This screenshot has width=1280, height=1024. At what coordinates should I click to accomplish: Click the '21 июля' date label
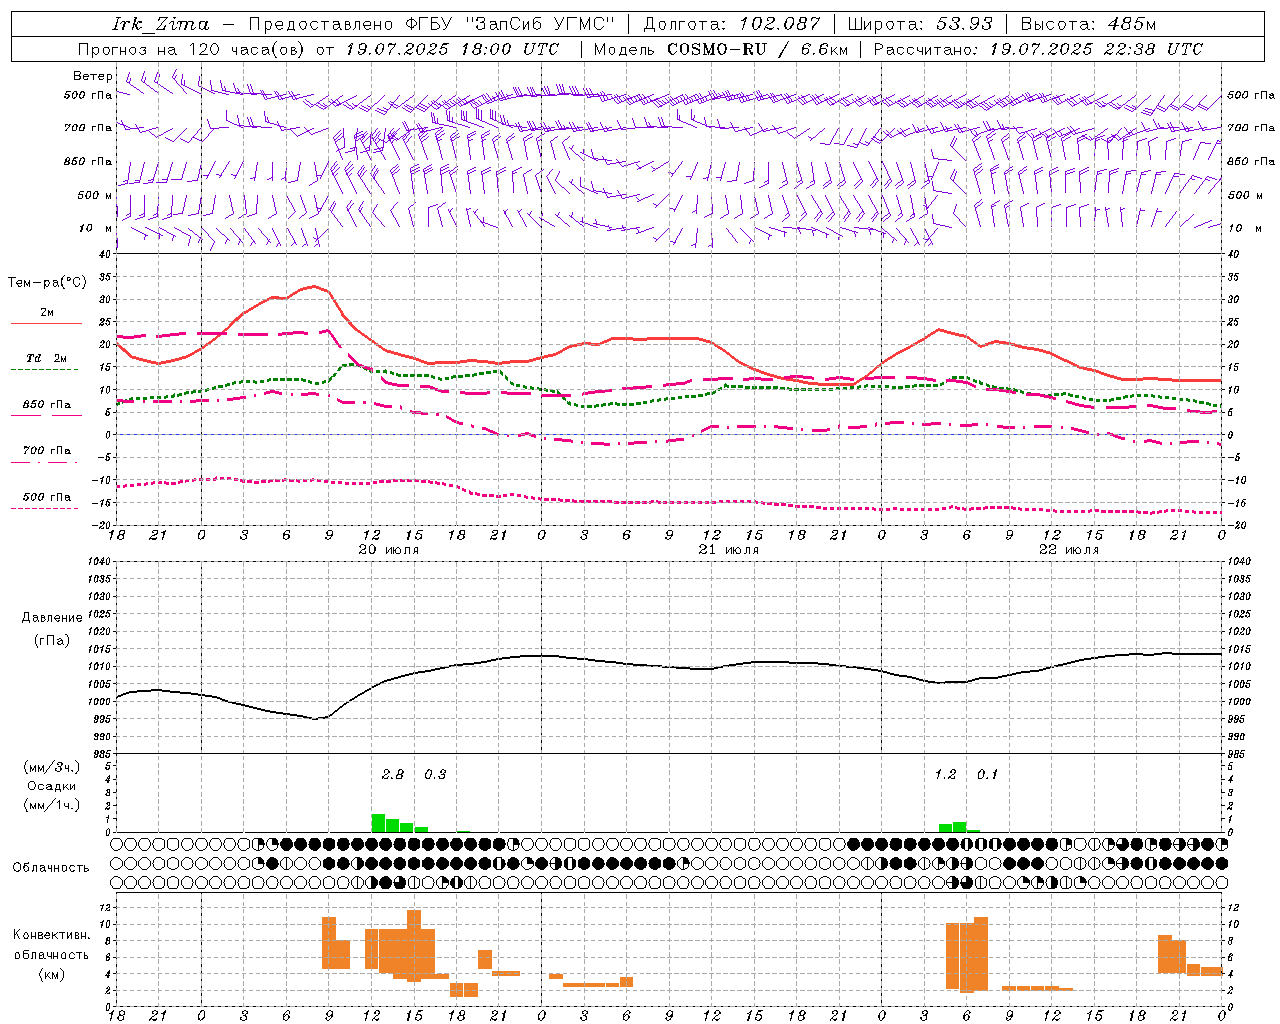[728, 550]
